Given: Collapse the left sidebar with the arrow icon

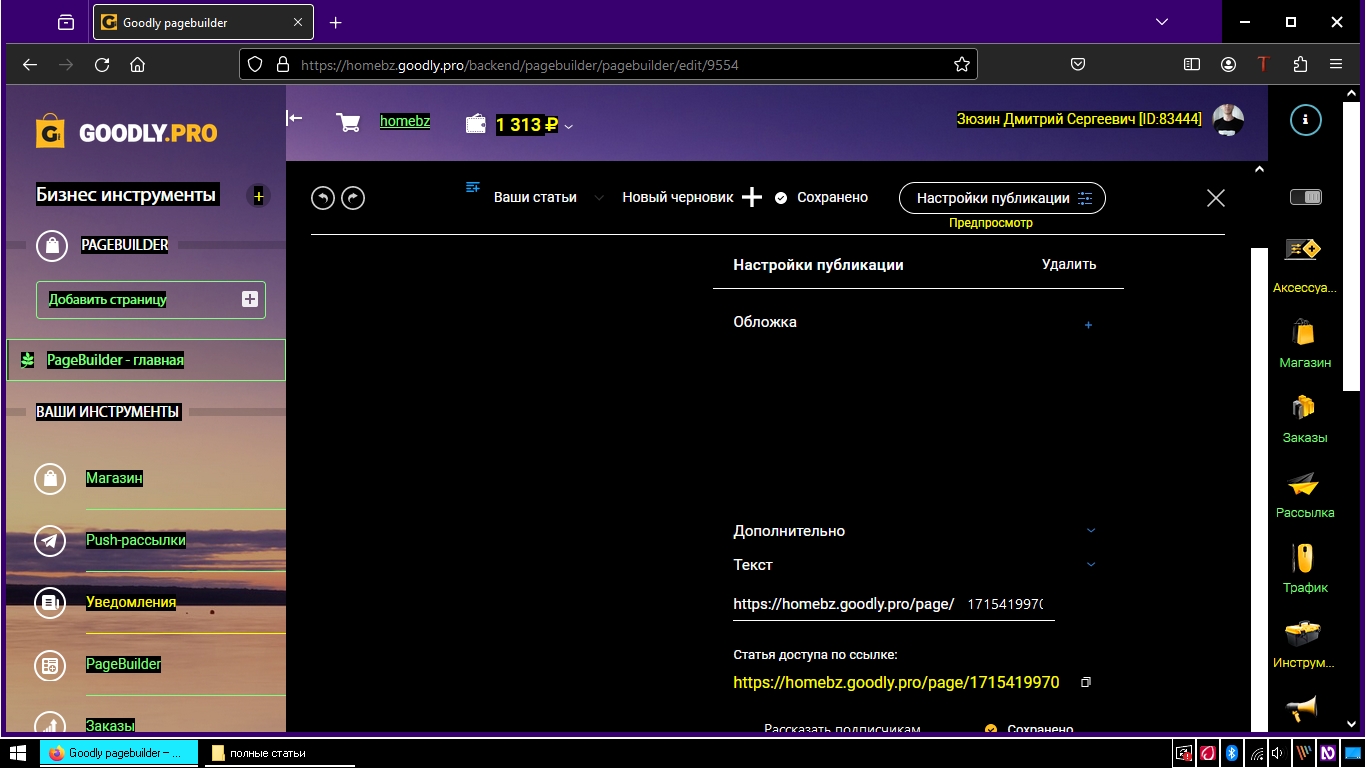Looking at the screenshot, I should tap(294, 118).
